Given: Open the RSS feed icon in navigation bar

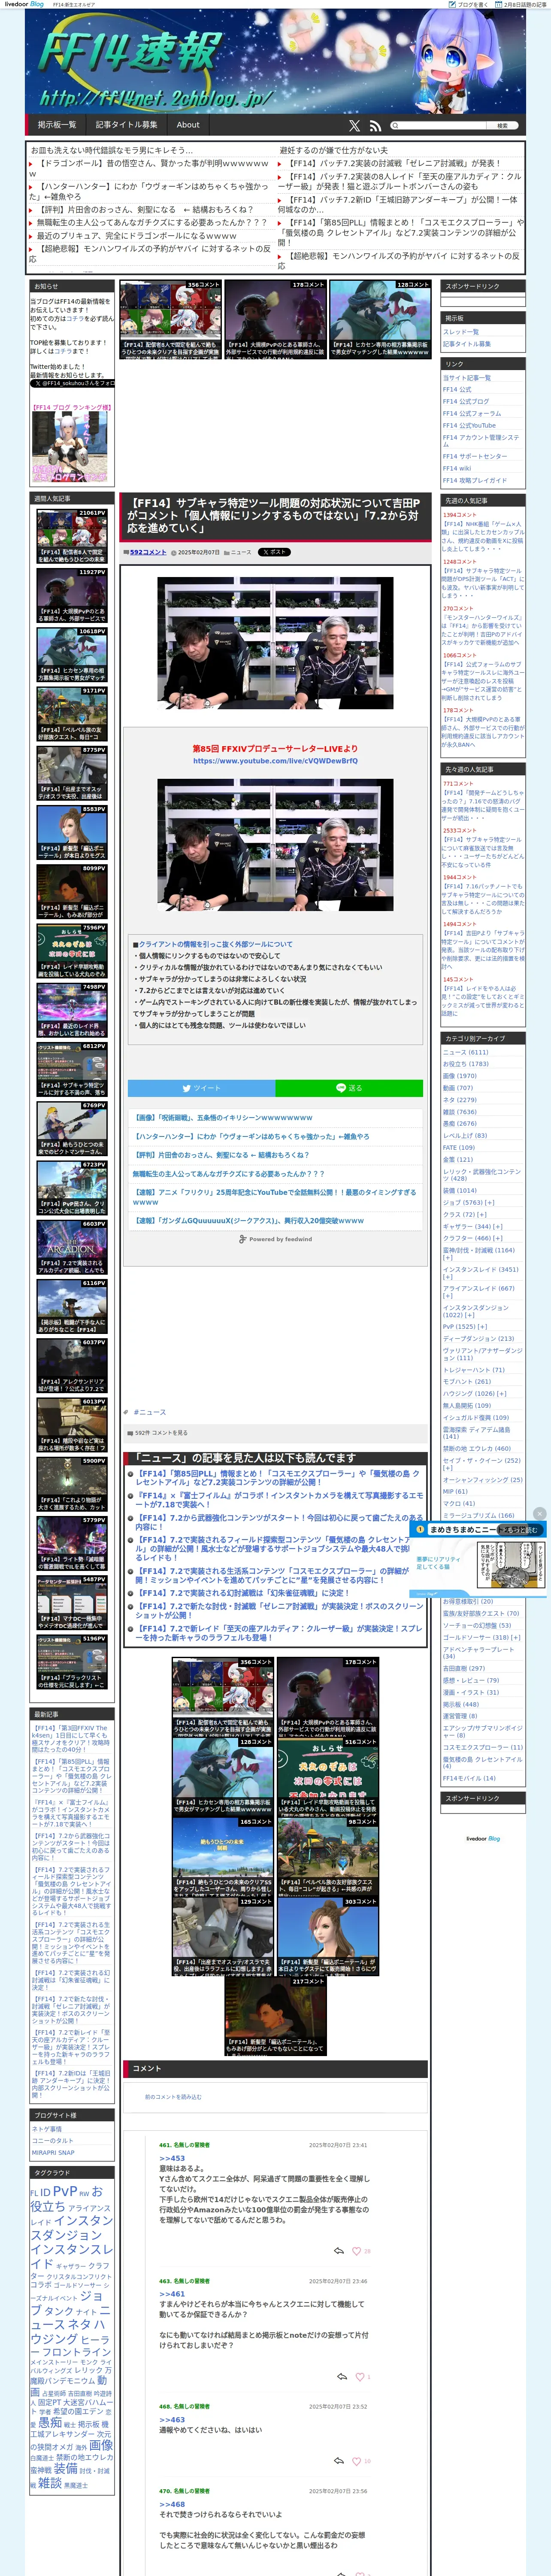Looking at the screenshot, I should coord(375,125).
